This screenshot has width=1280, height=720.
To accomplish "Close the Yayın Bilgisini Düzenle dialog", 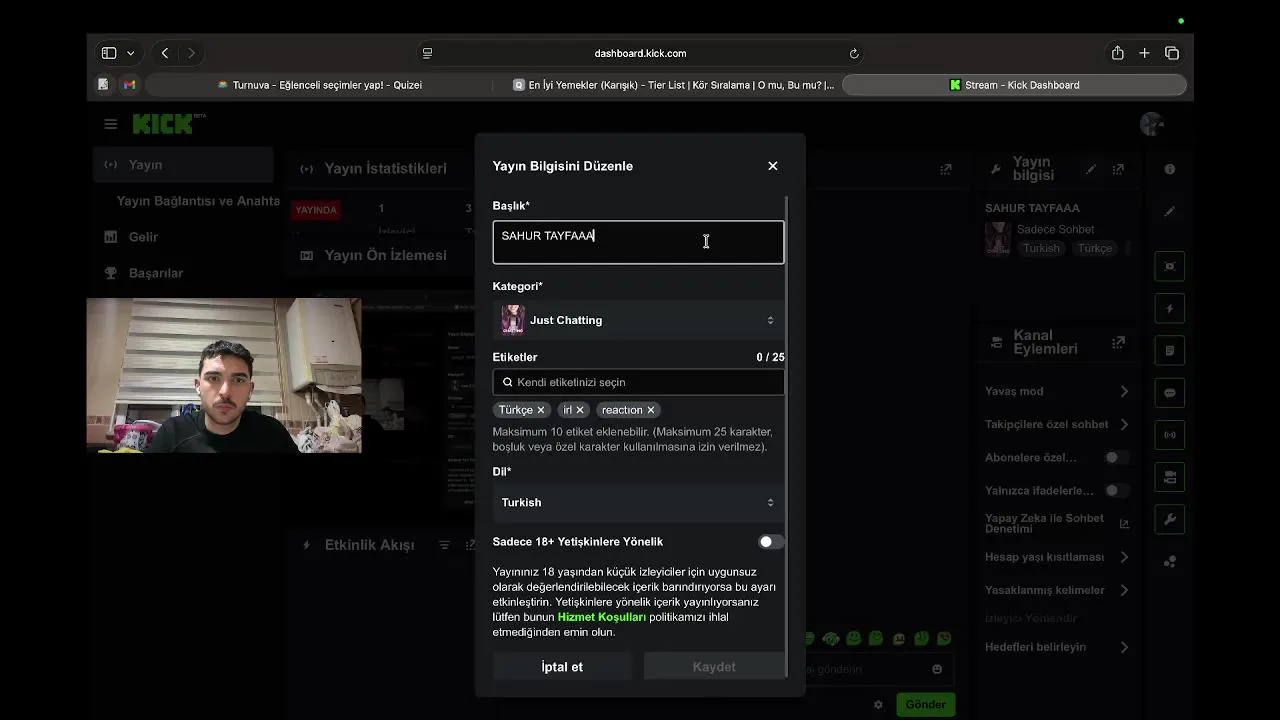I will point(772,166).
